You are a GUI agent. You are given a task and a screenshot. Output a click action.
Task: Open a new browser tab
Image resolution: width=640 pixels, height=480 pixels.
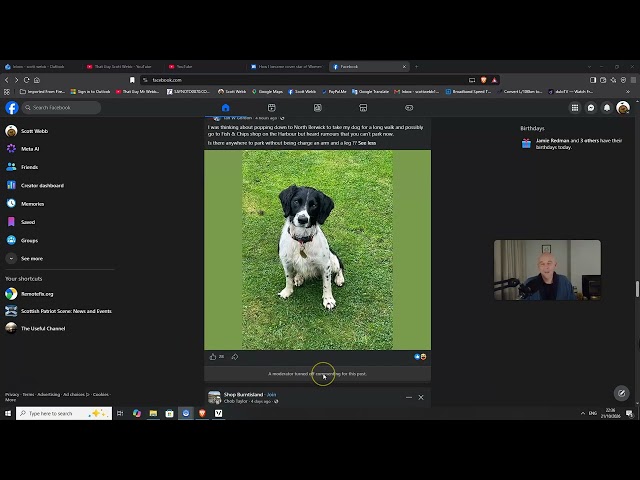tap(416, 67)
